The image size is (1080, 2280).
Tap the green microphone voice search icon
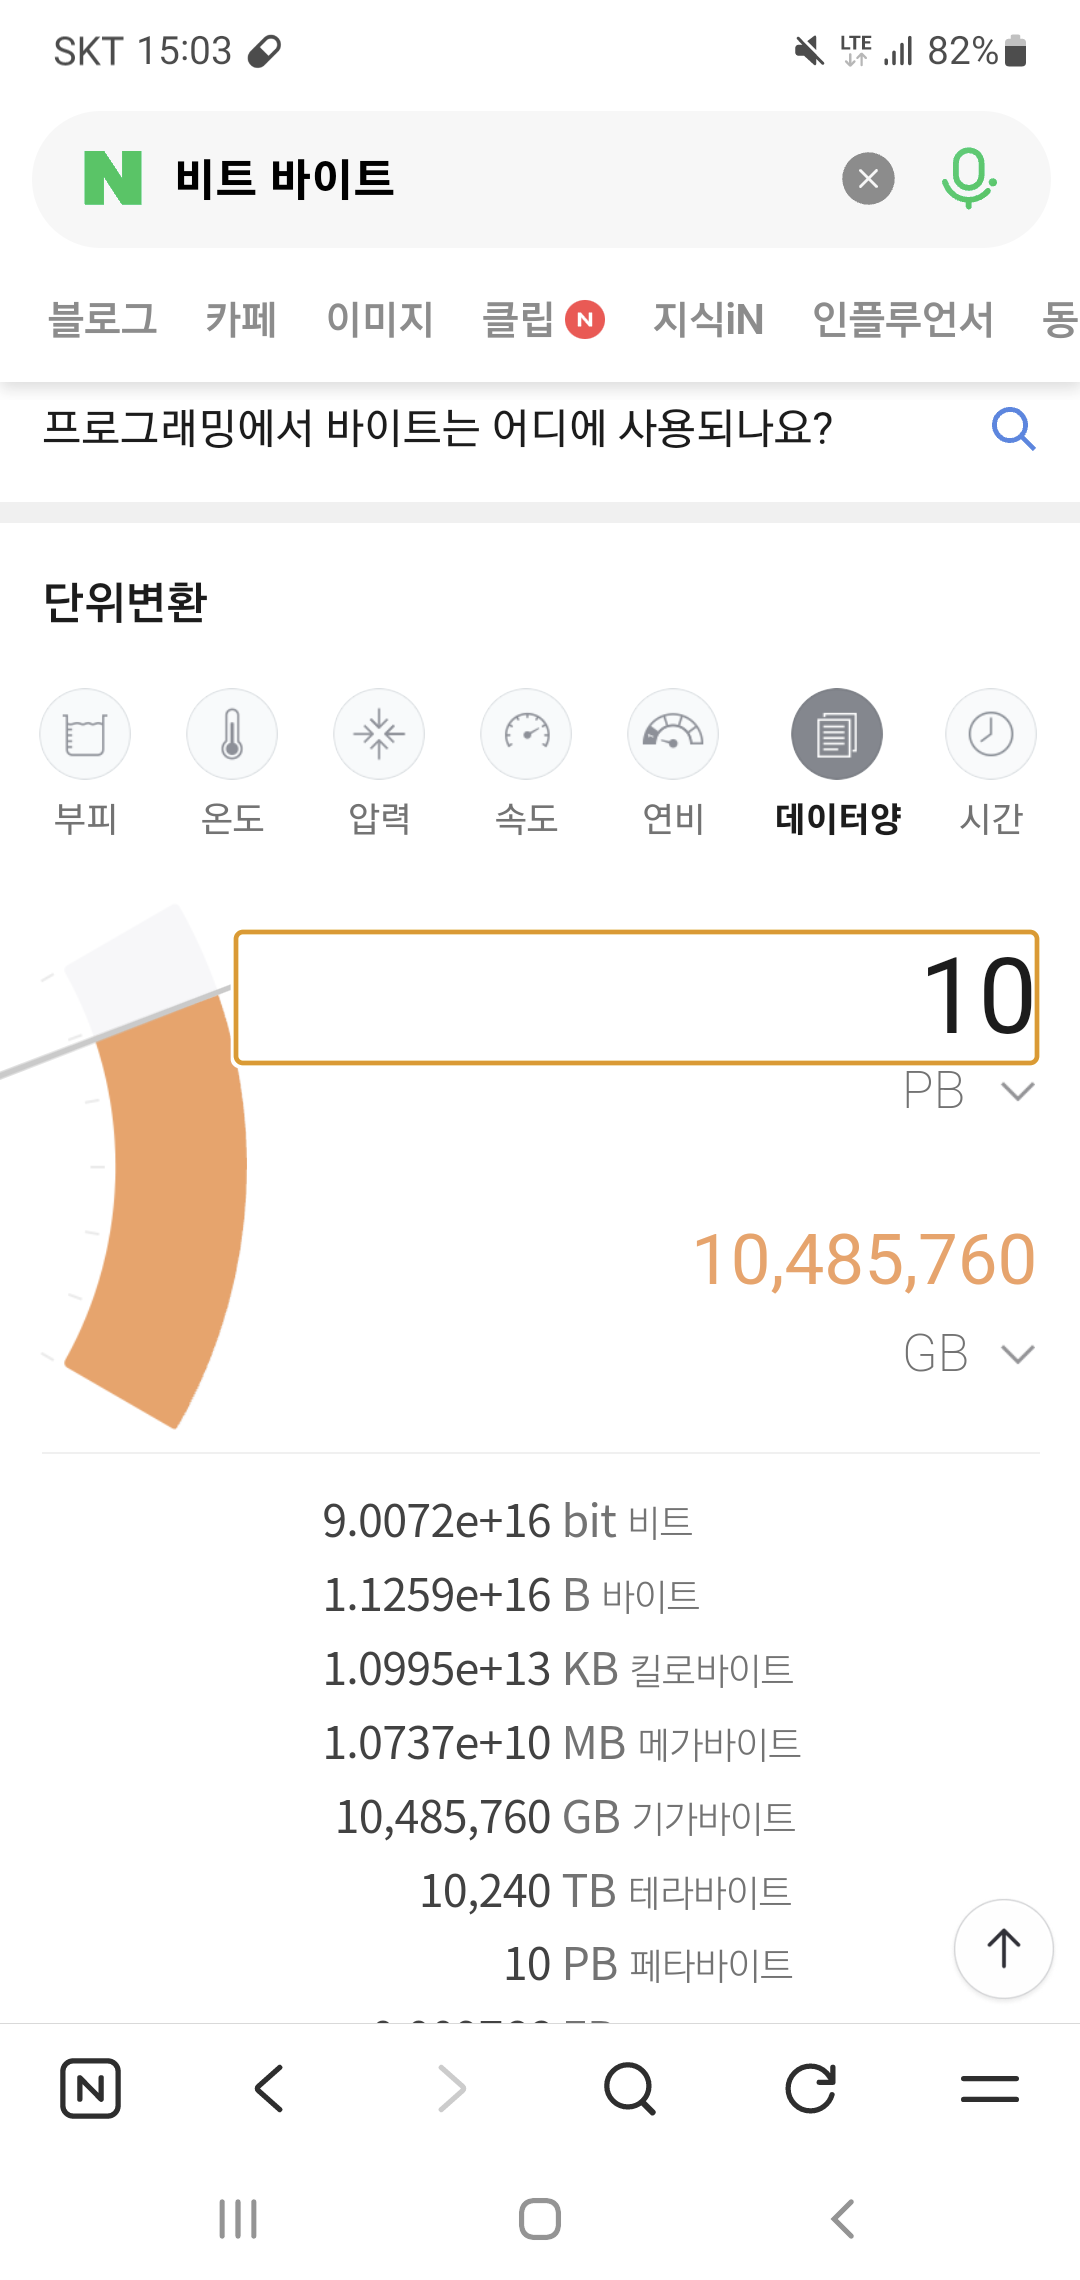point(968,178)
